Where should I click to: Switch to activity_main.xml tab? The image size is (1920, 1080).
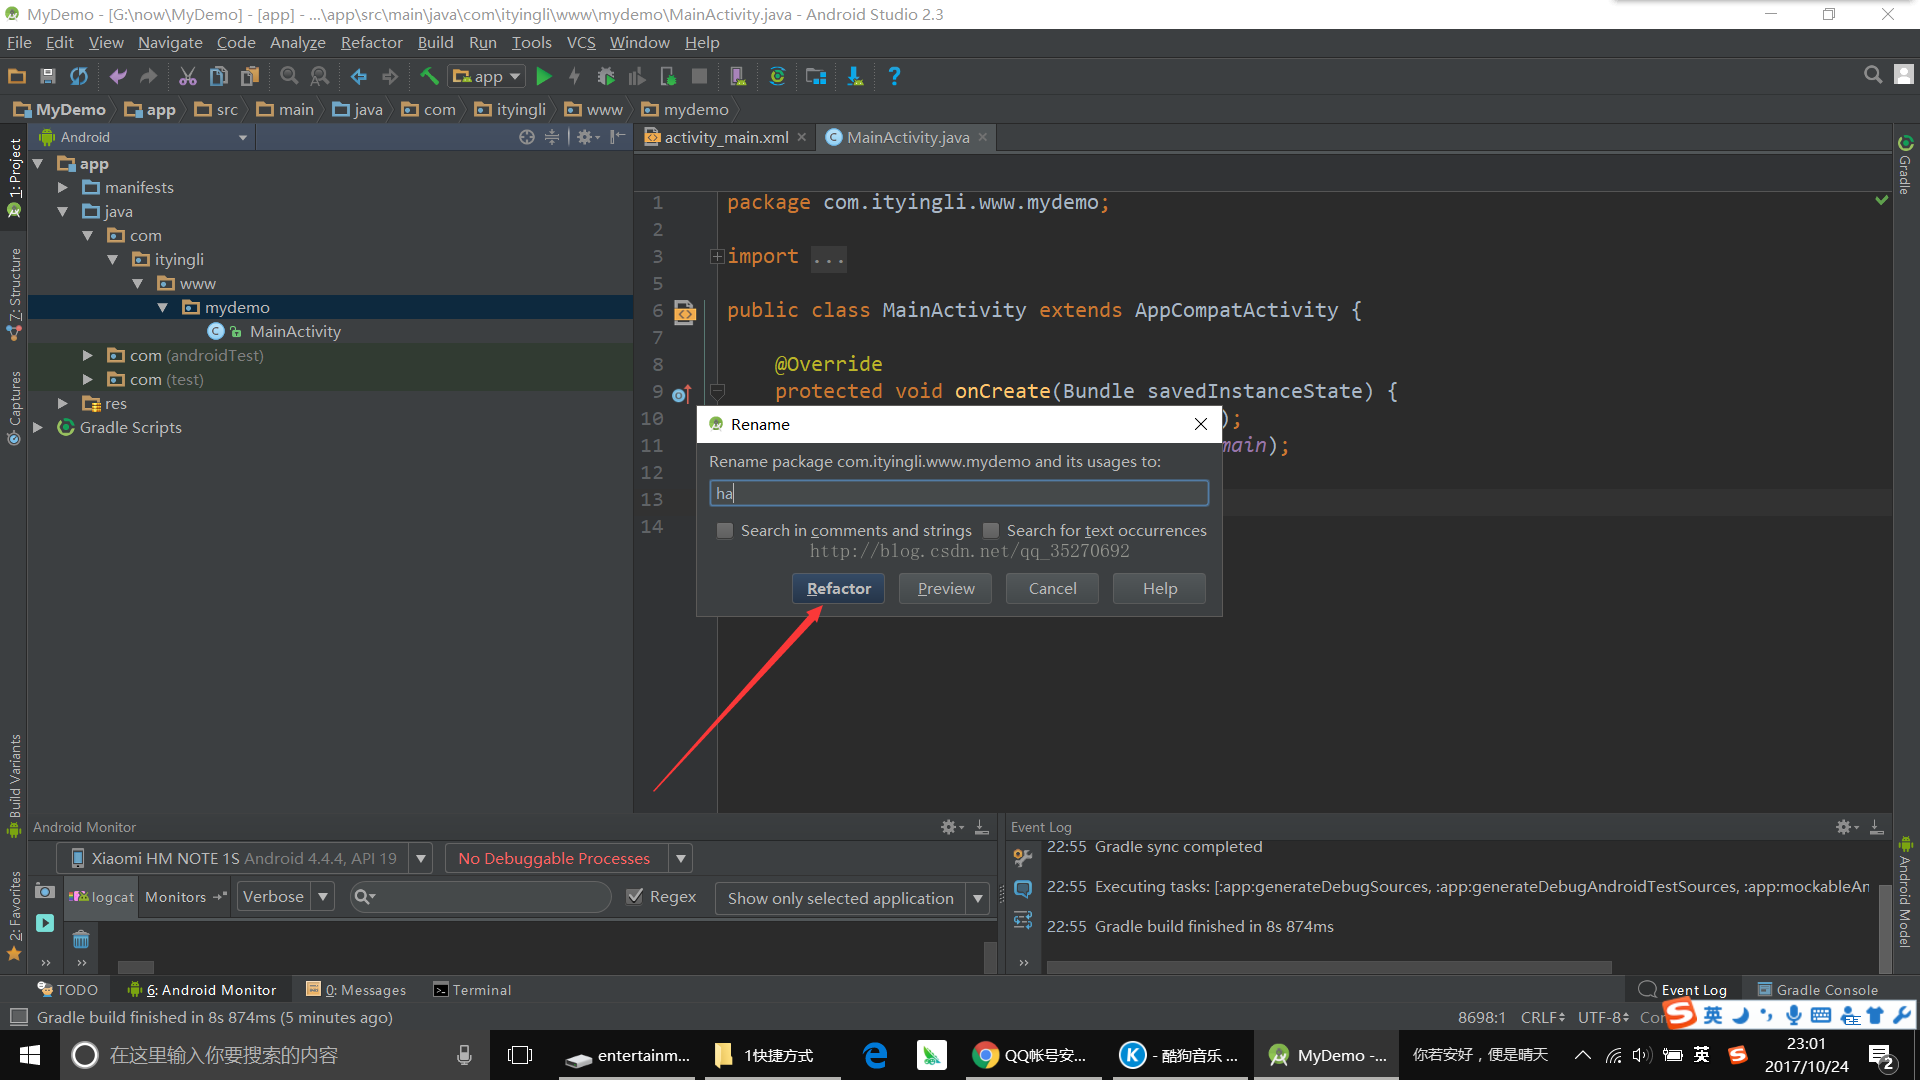(x=726, y=137)
